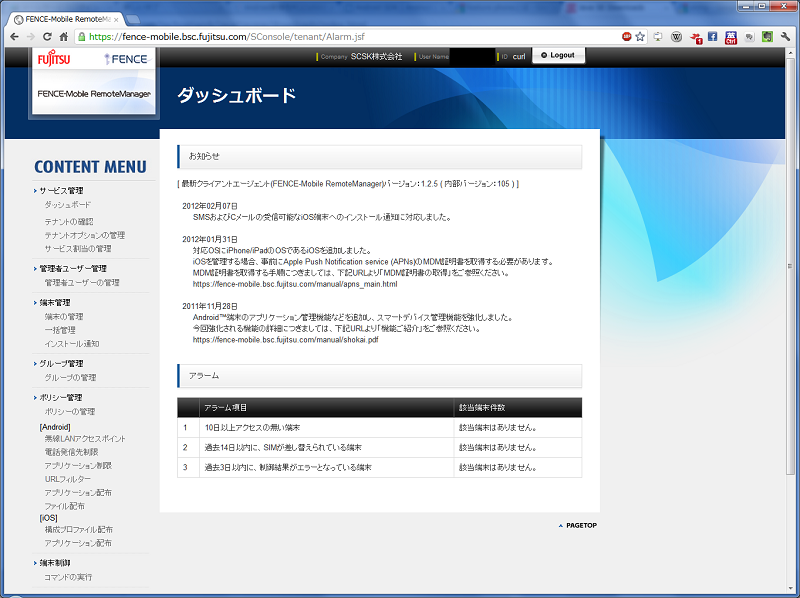Click the browser back arrow
The height and width of the screenshot is (598, 800).
(x=14, y=37)
